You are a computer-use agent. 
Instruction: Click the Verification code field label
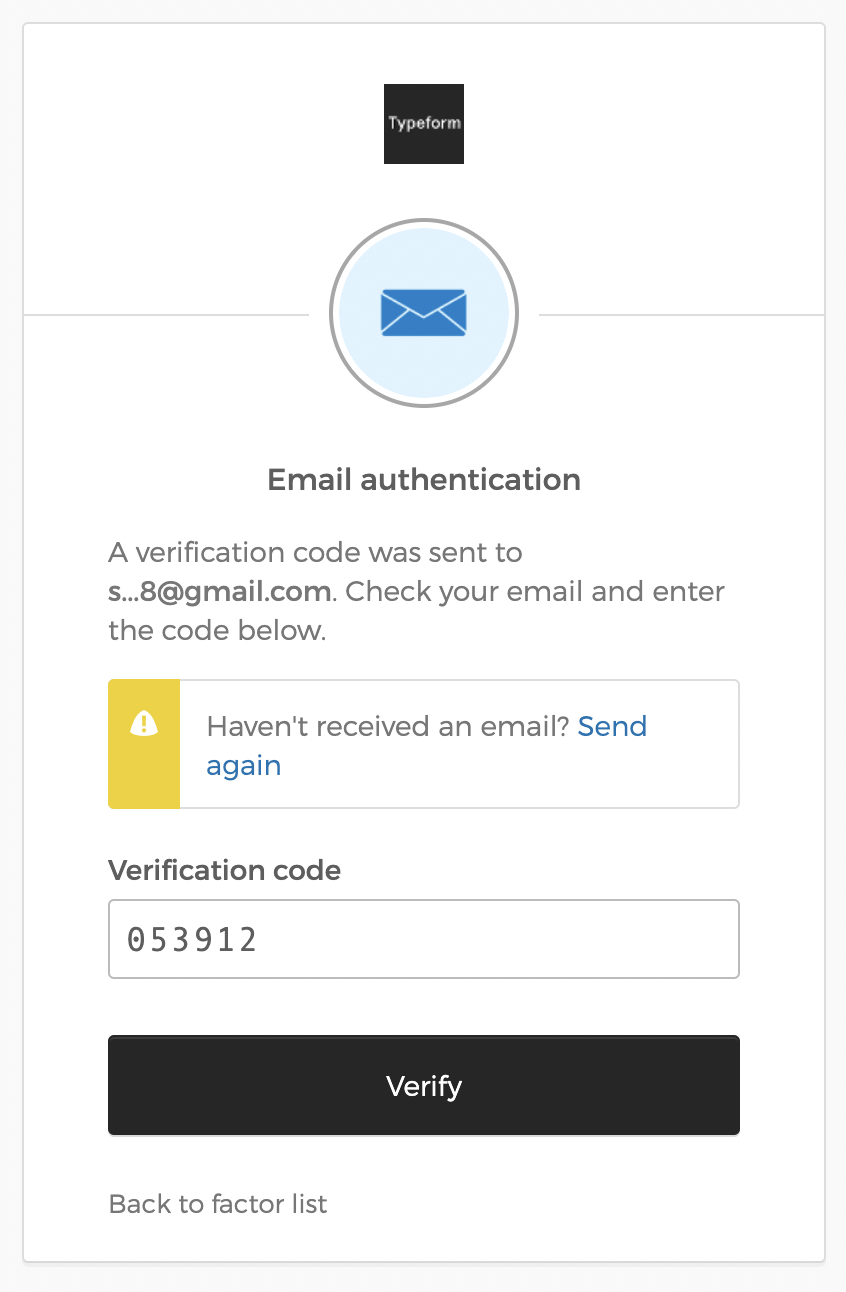225,871
